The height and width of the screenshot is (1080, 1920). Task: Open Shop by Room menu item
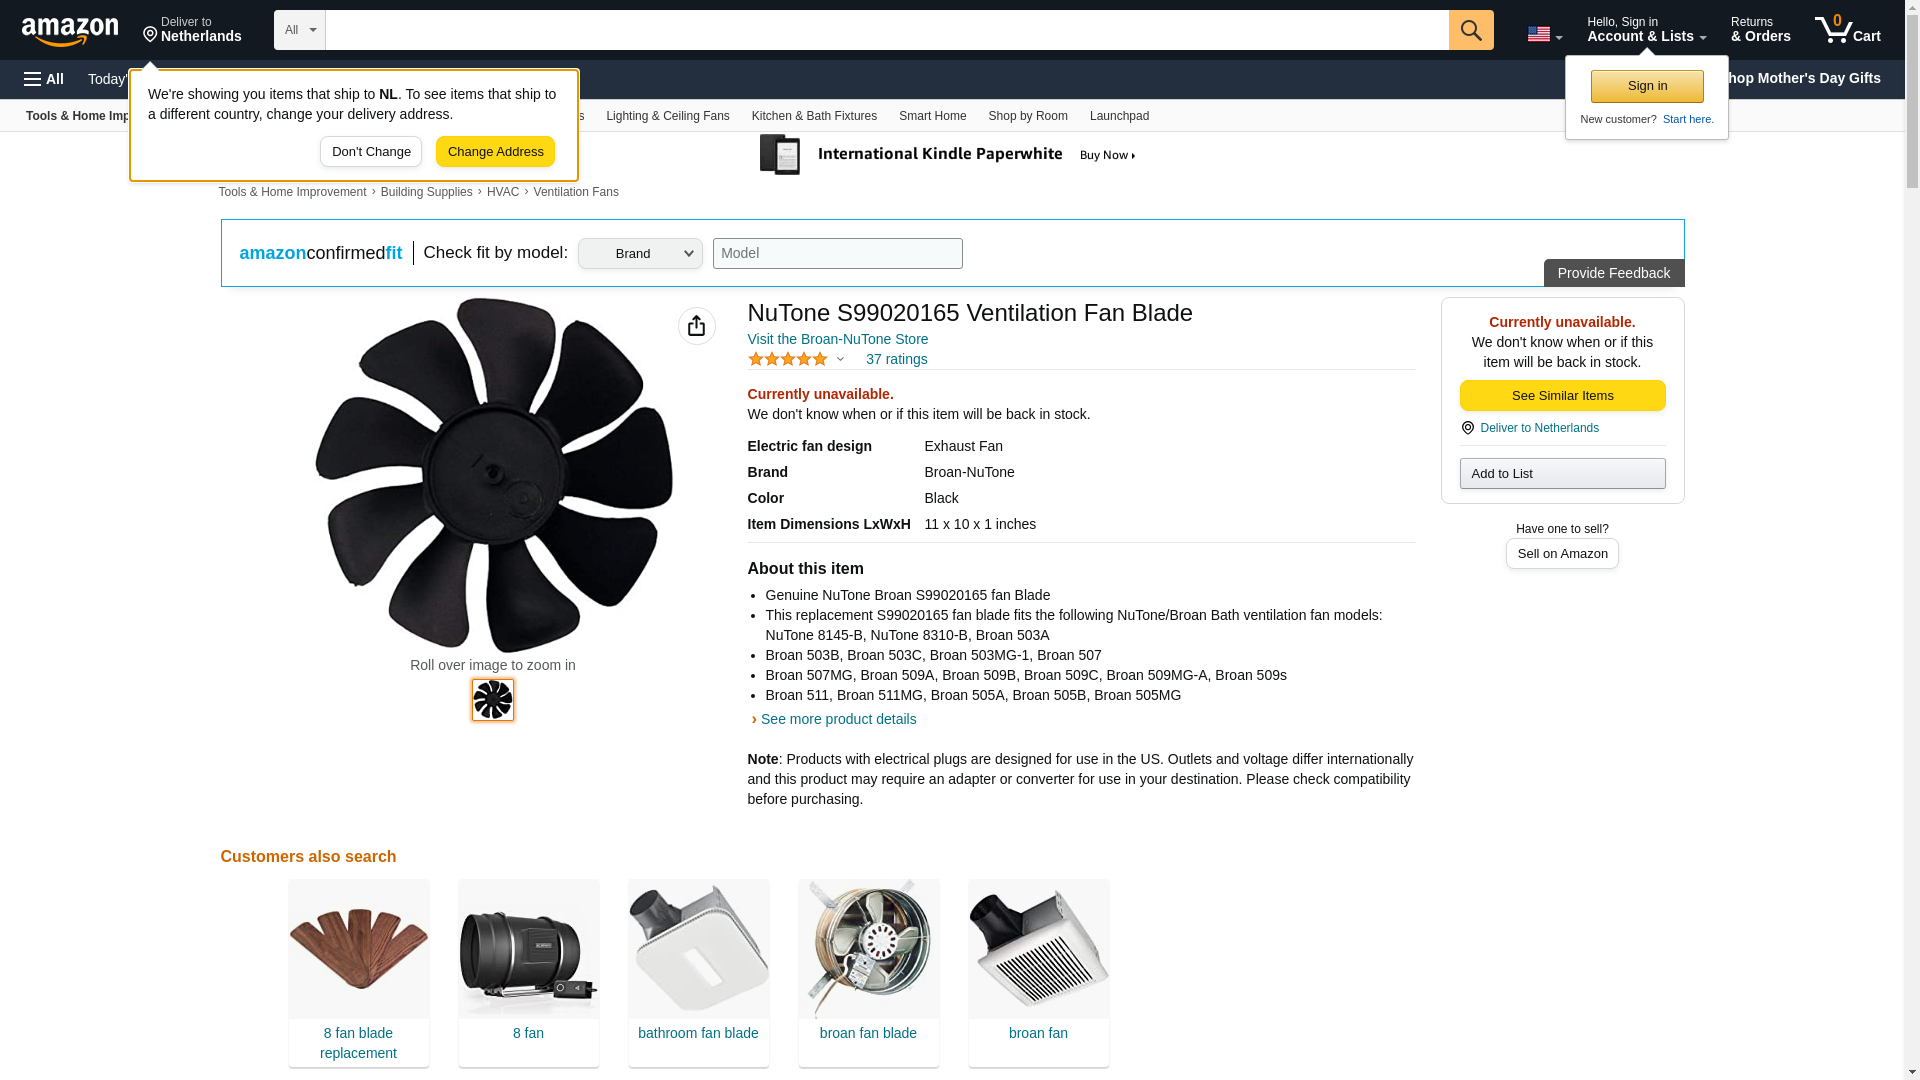(x=1028, y=116)
